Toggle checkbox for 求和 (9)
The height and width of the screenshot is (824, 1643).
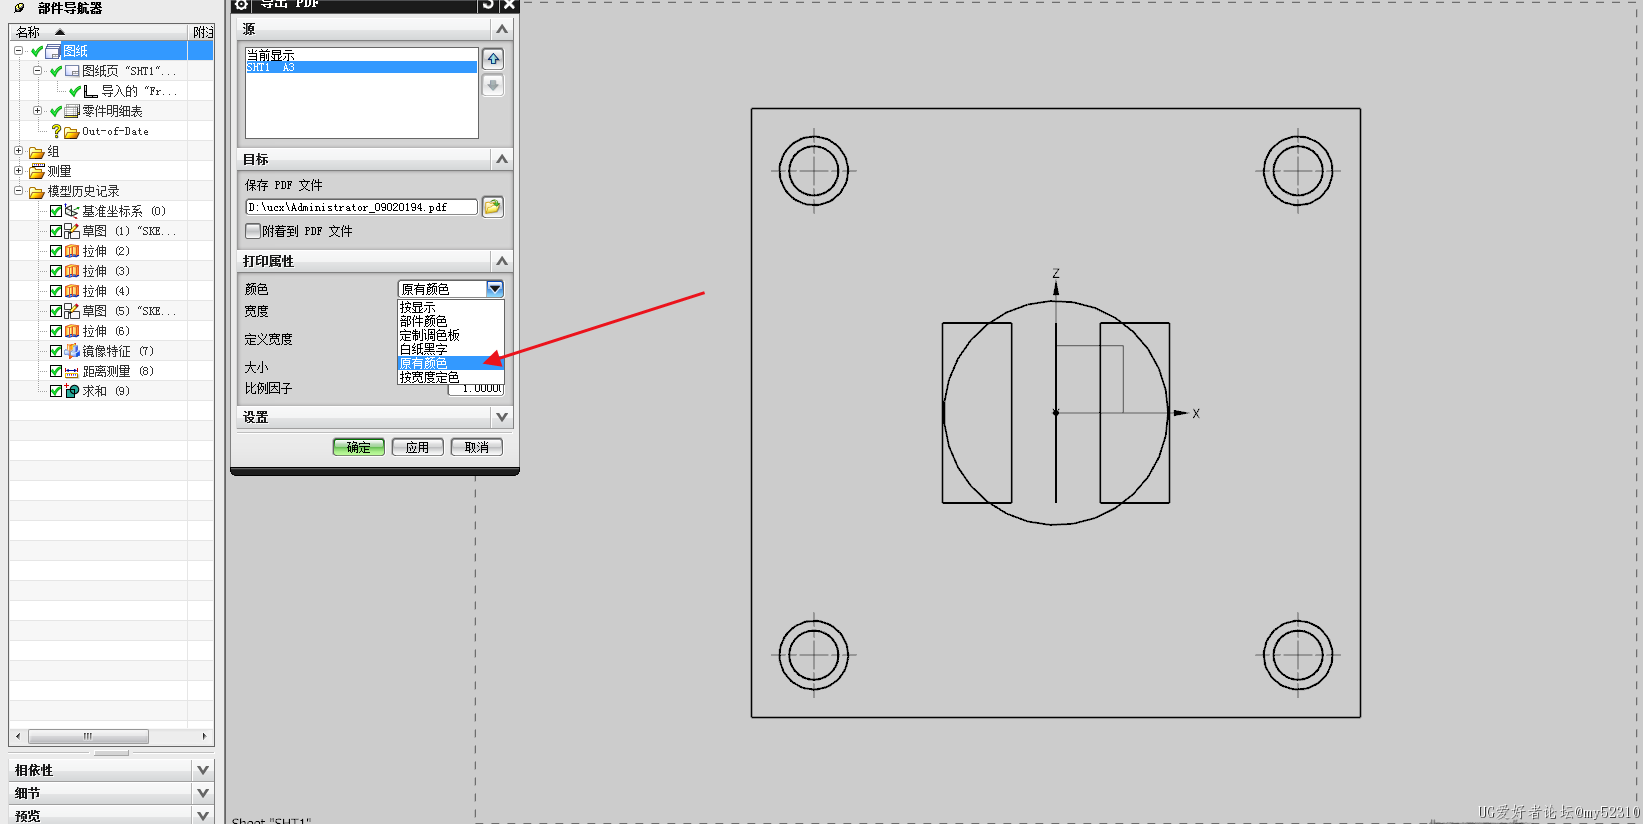click(56, 391)
